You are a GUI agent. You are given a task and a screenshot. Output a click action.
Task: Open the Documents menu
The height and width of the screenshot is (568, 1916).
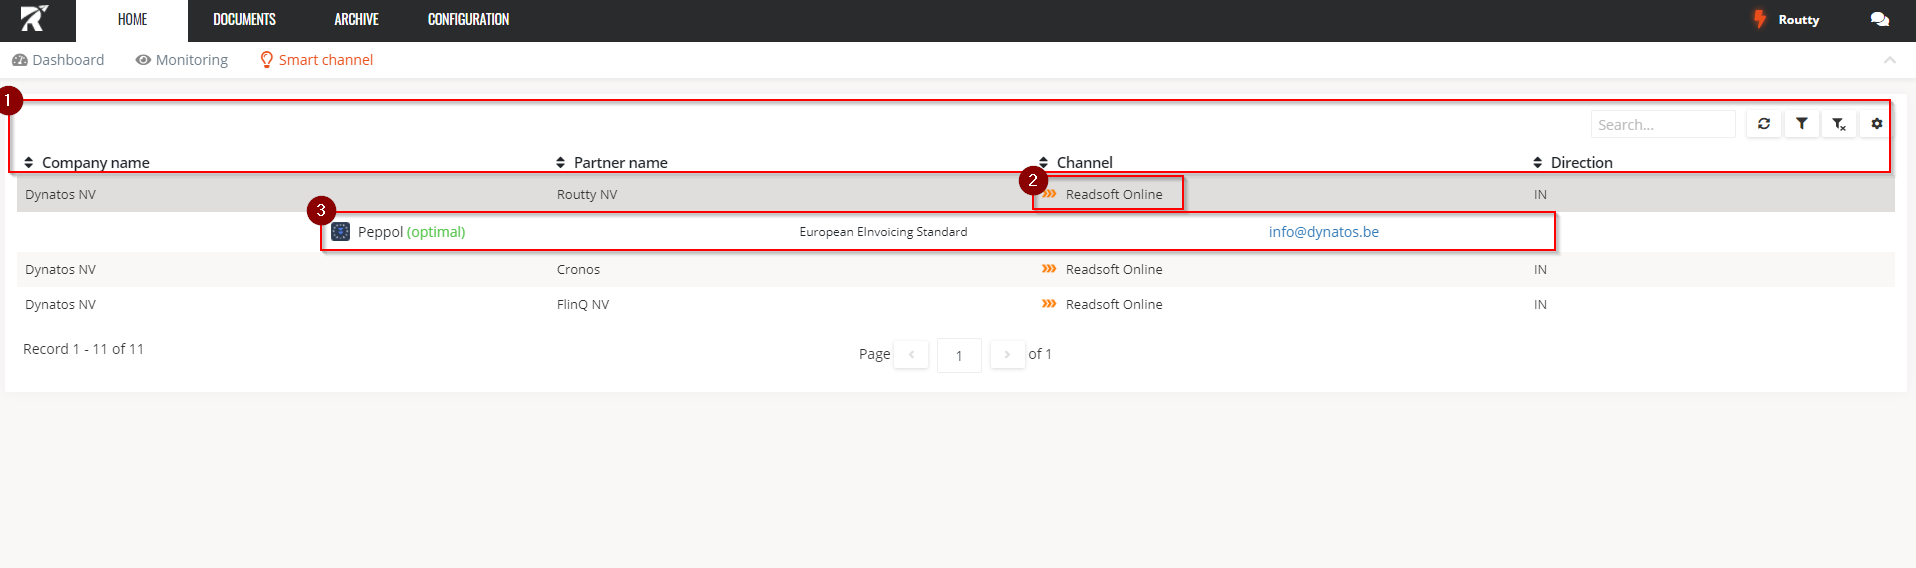point(244,20)
